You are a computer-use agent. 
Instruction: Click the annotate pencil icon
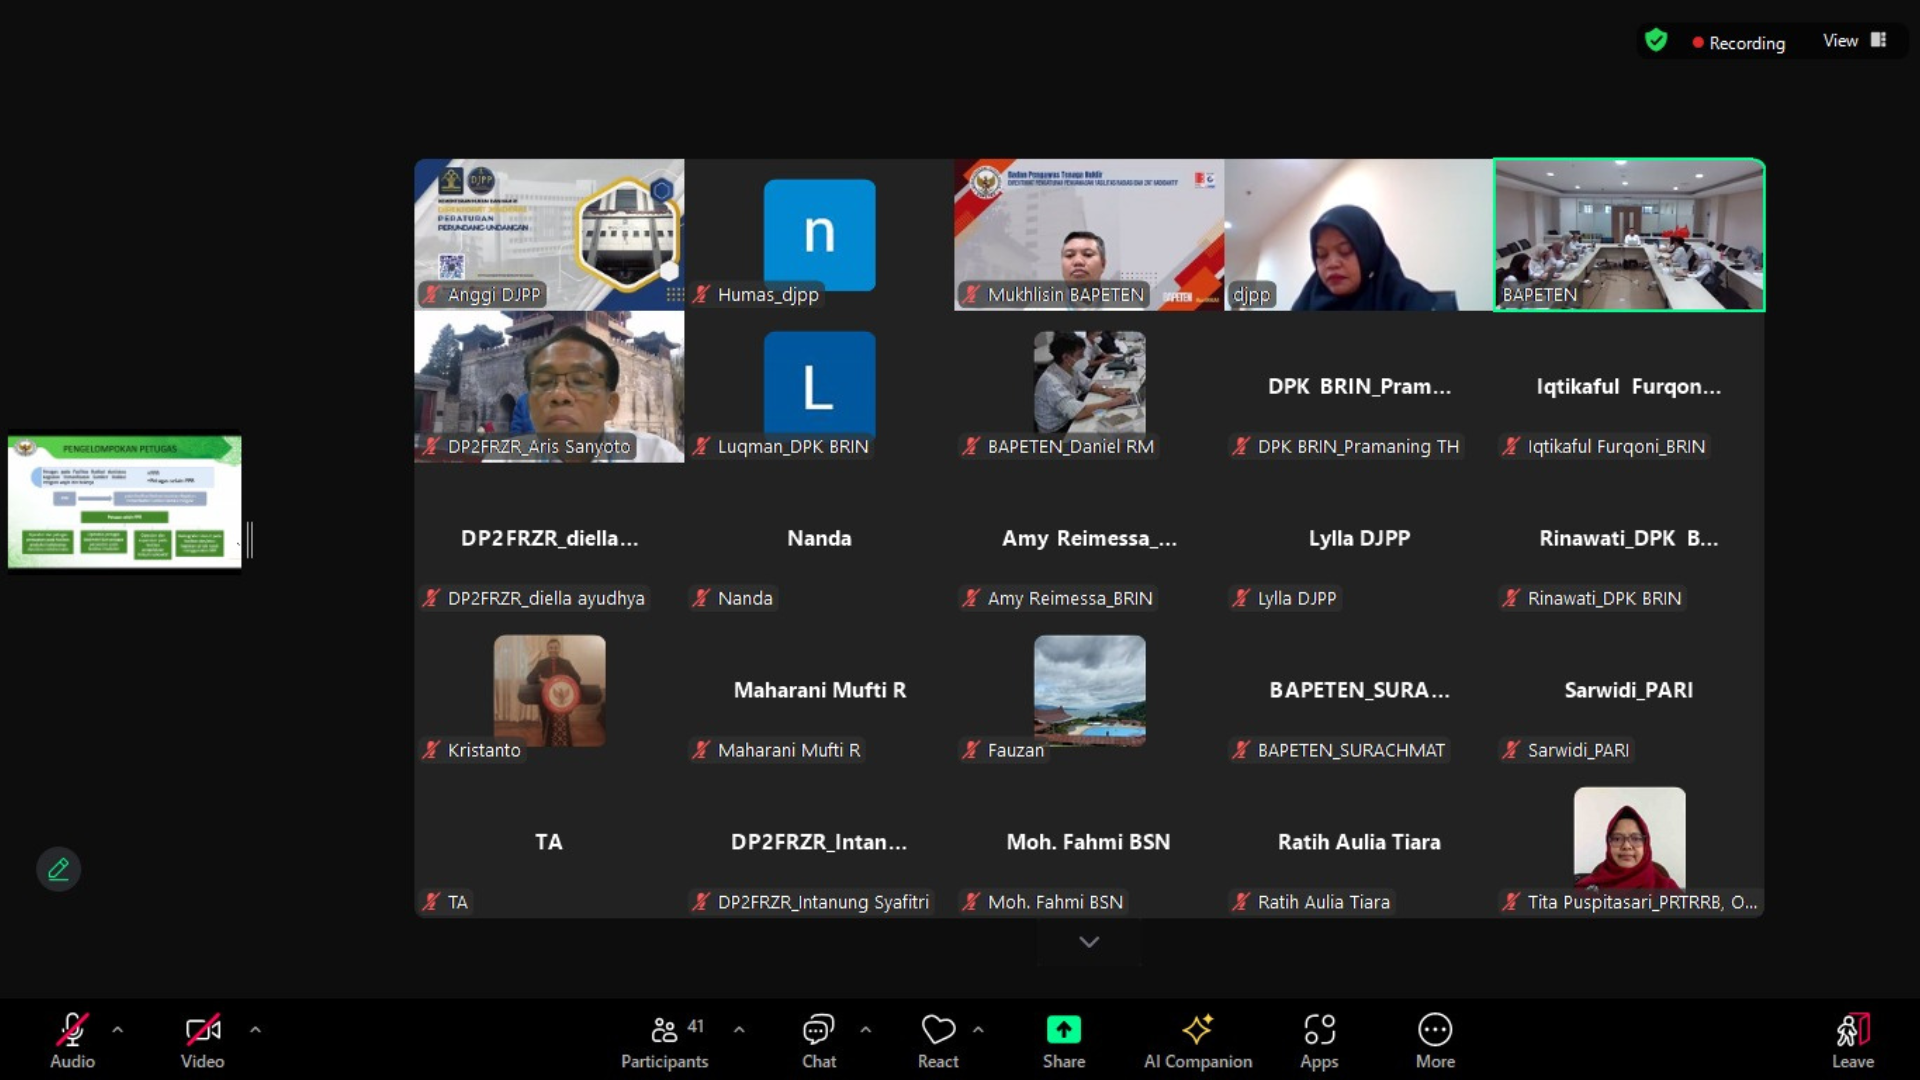[58, 869]
